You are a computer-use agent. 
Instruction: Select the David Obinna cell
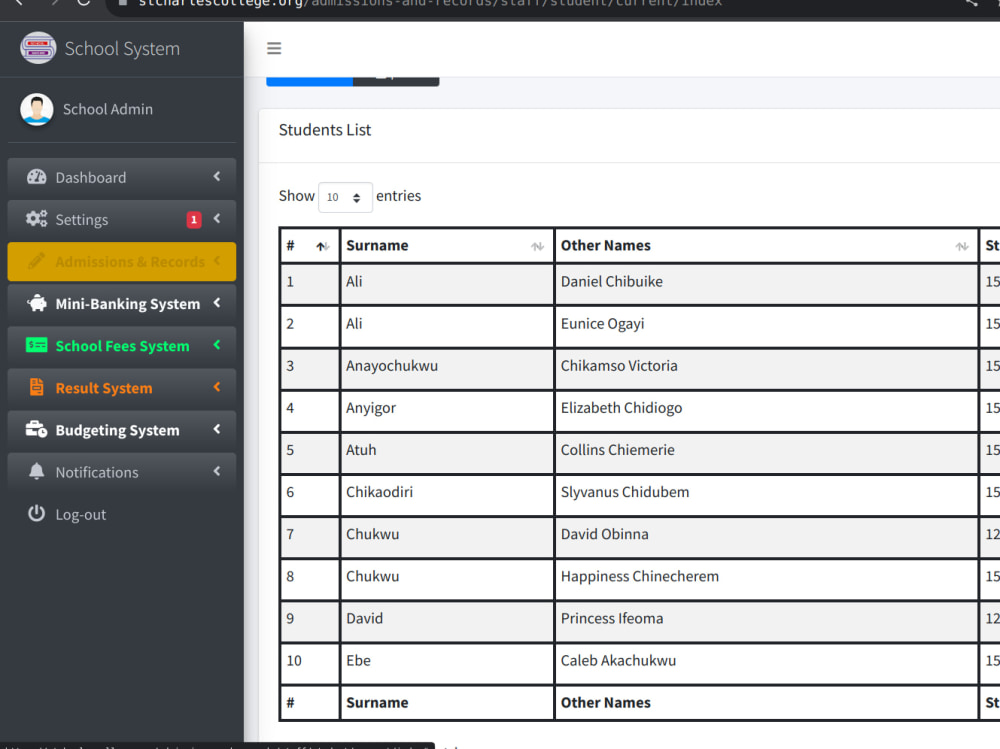click(766, 535)
